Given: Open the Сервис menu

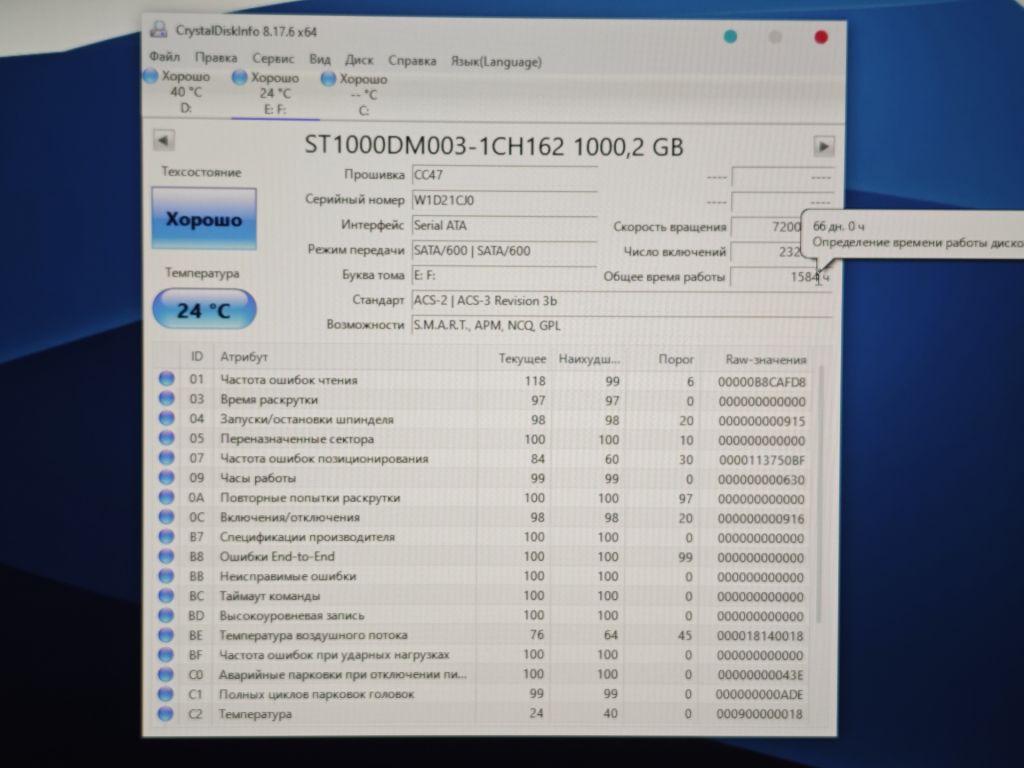Looking at the screenshot, I should coord(273,59).
